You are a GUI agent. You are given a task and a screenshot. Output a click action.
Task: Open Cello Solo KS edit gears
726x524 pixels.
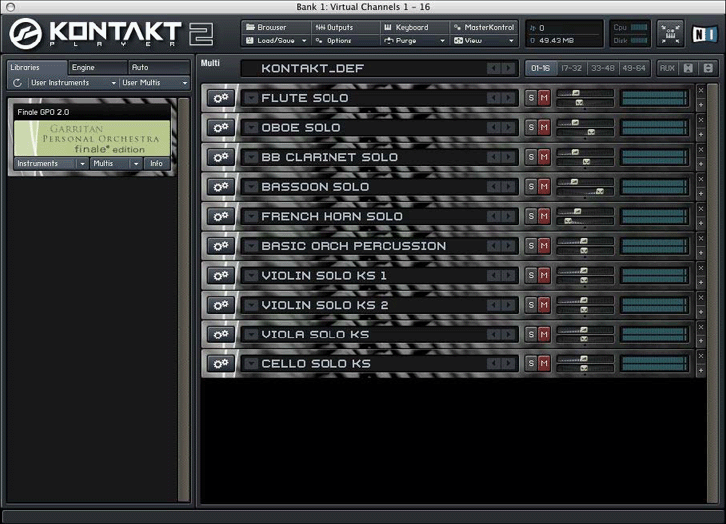pos(220,364)
